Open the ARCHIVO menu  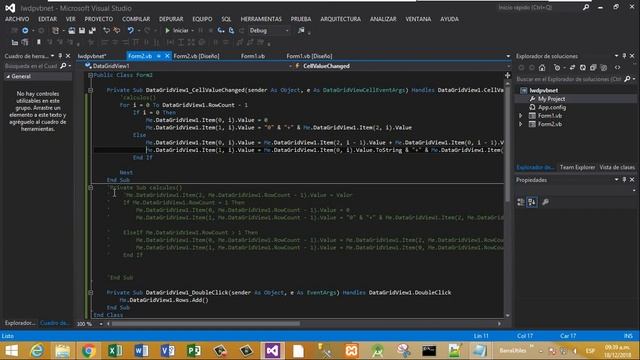(17, 19)
